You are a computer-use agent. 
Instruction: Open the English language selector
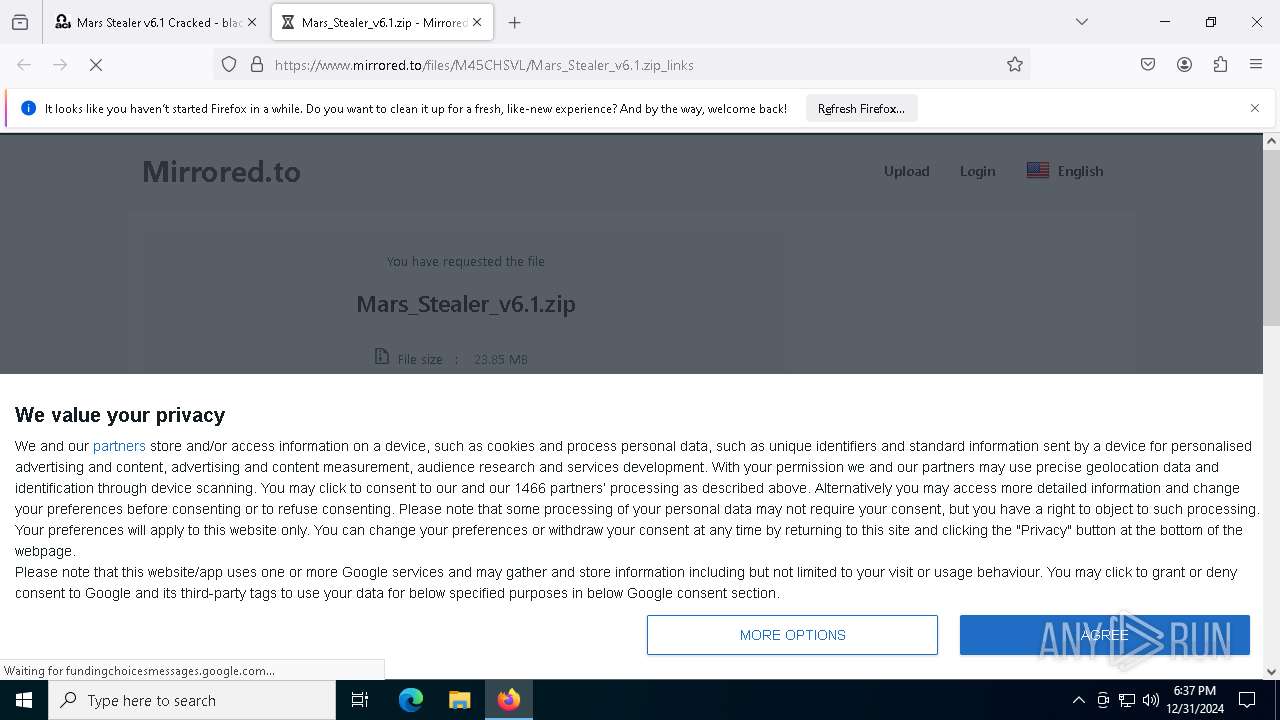pyautogui.click(x=1065, y=171)
